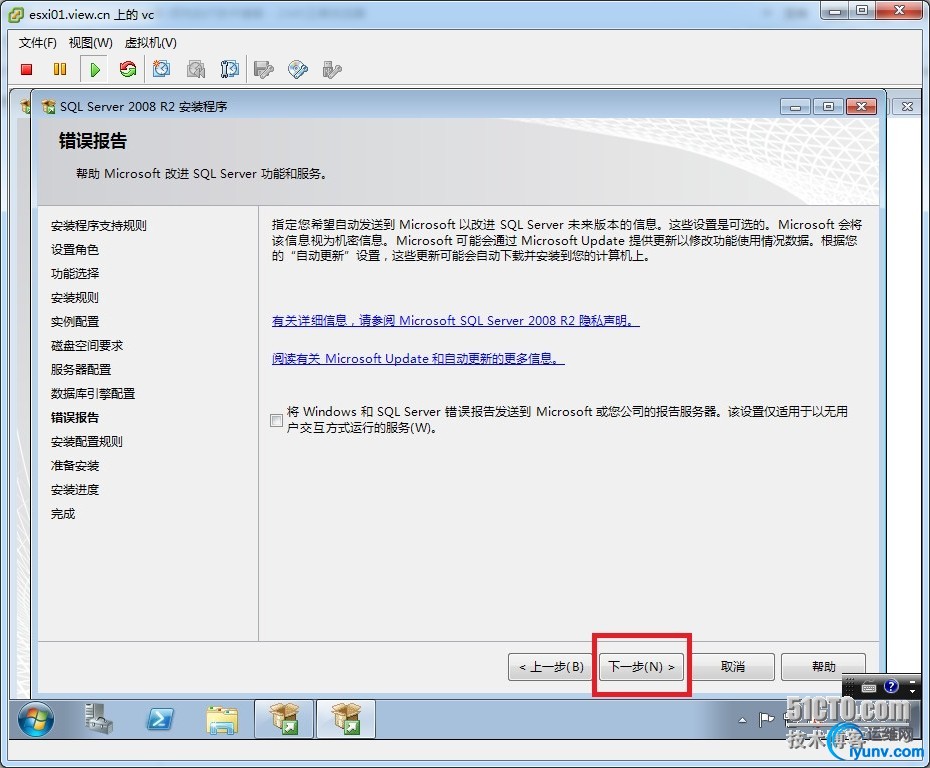Select 安装进度 step in sidebar
Viewport: 930px width, 768px height.
(75, 489)
